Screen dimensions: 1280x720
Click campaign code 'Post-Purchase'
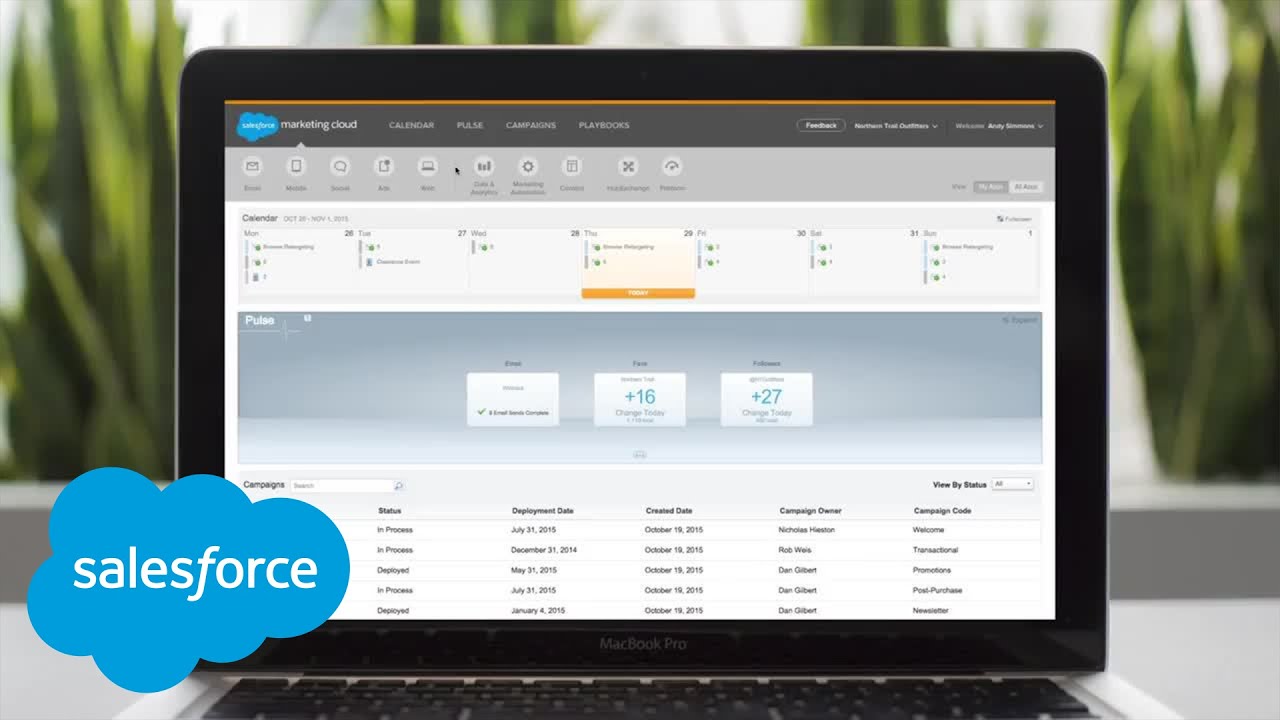click(937, 590)
